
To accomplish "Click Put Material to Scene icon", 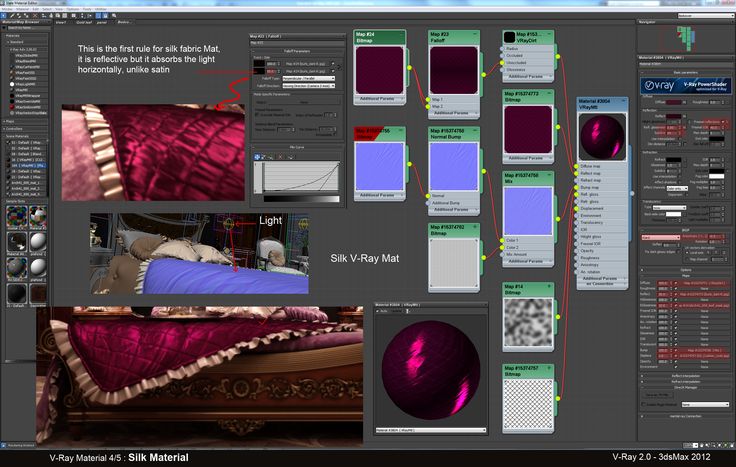I will click(19, 15).
